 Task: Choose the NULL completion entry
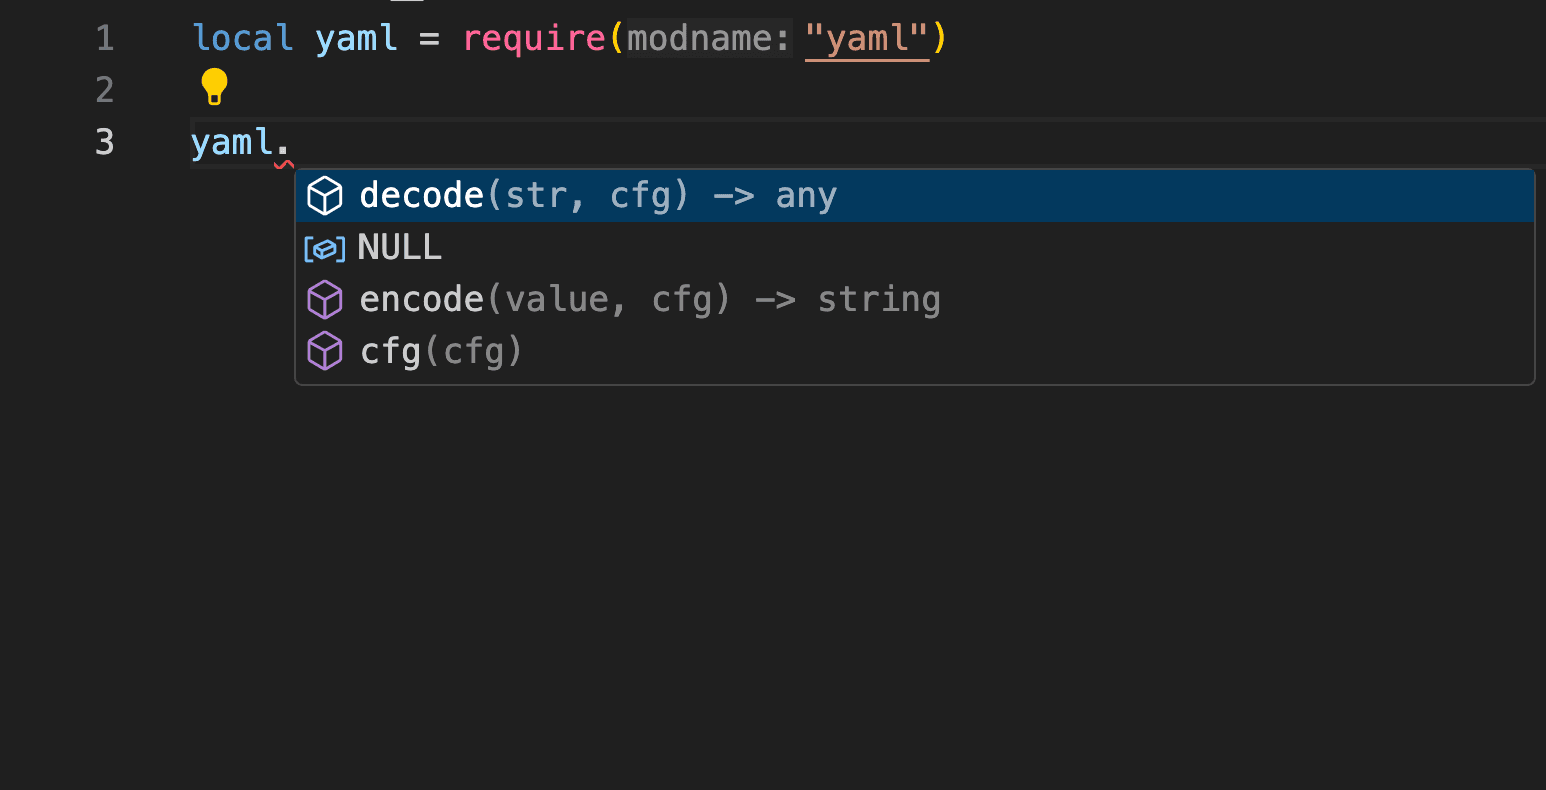(914, 248)
